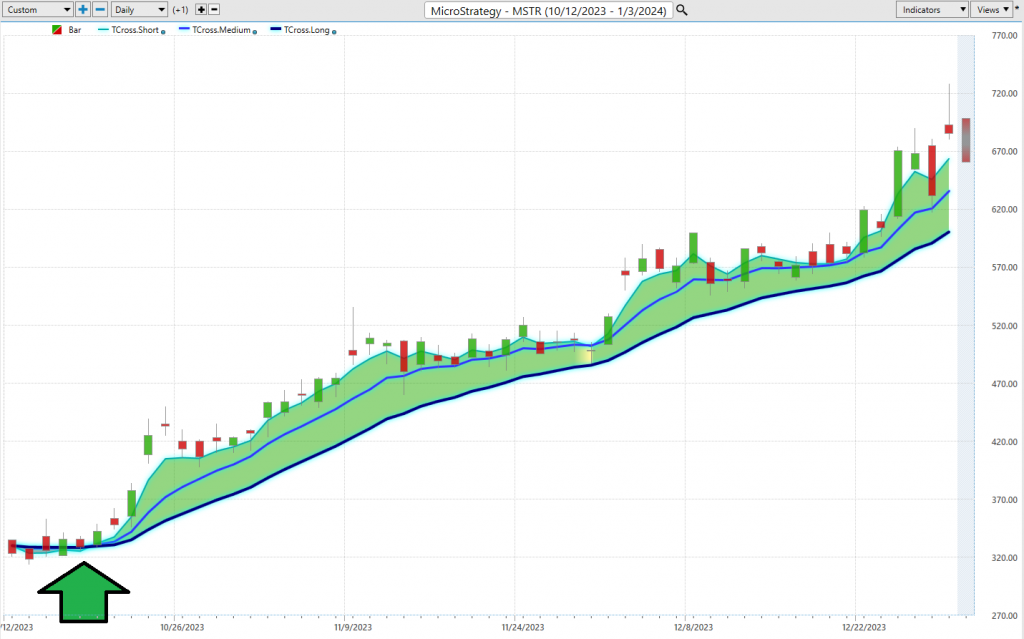Click the black plus forecast increment button

click(201, 9)
